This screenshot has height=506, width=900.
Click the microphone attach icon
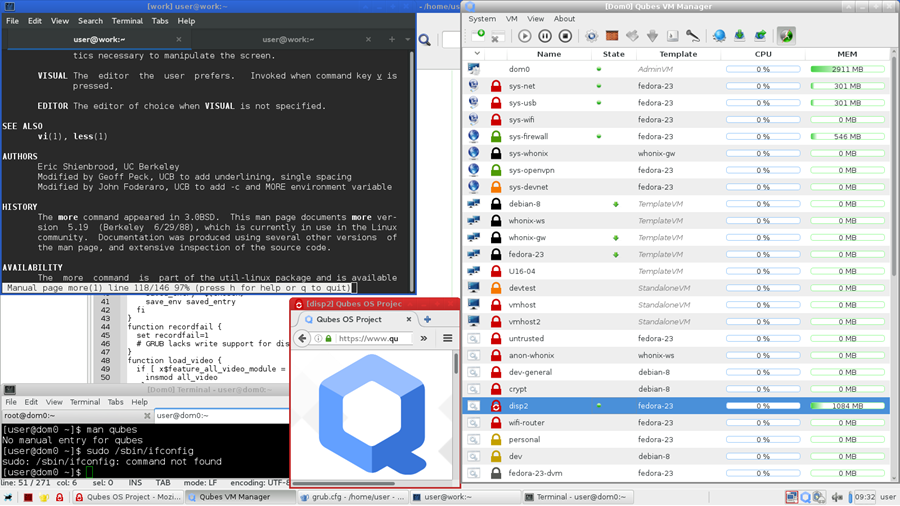(693, 36)
